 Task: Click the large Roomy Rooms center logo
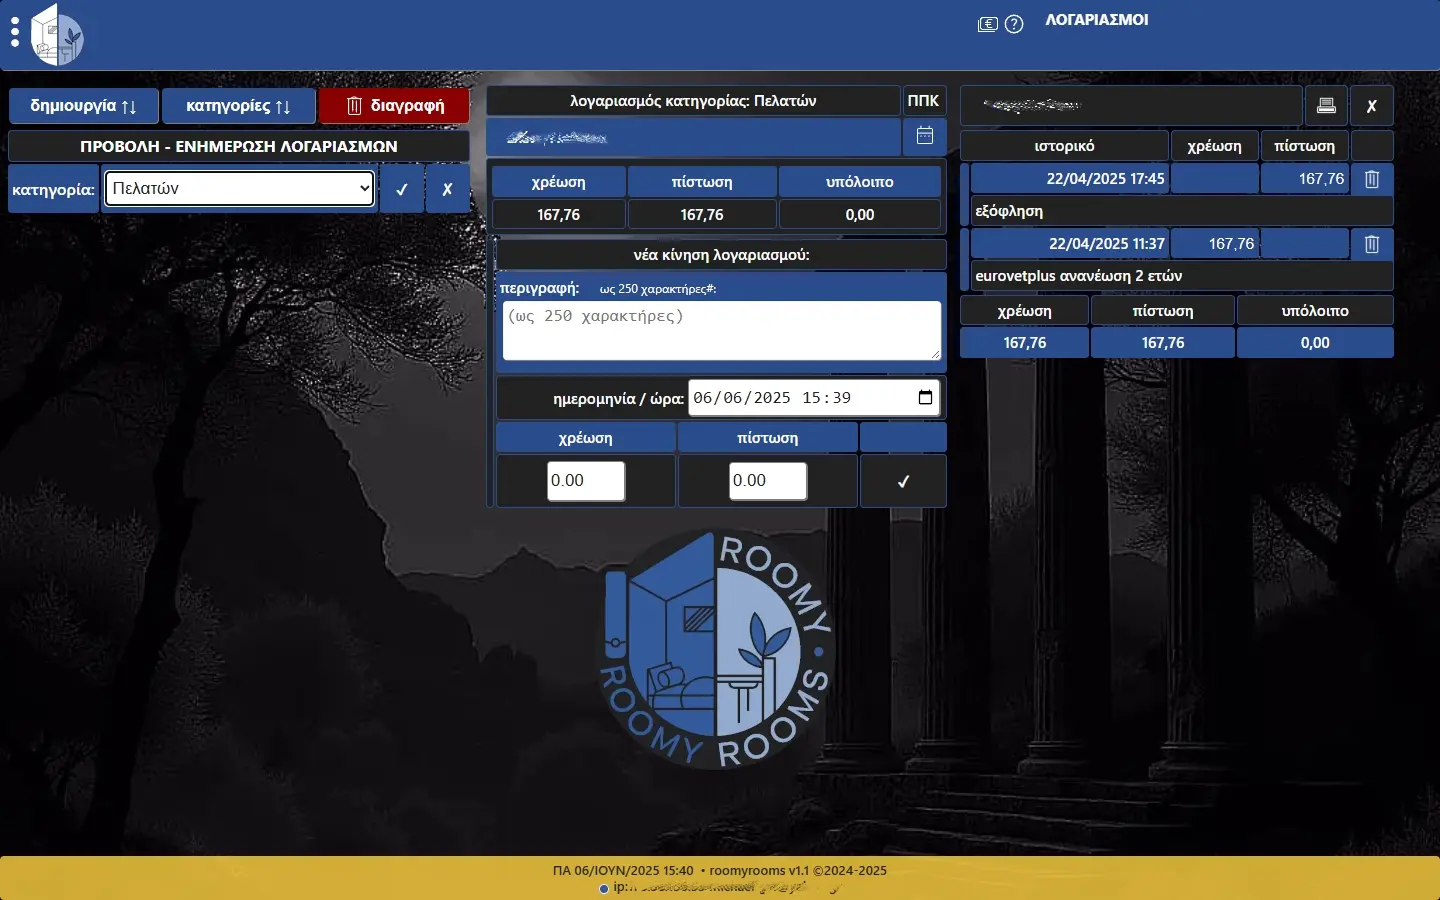[x=716, y=650]
